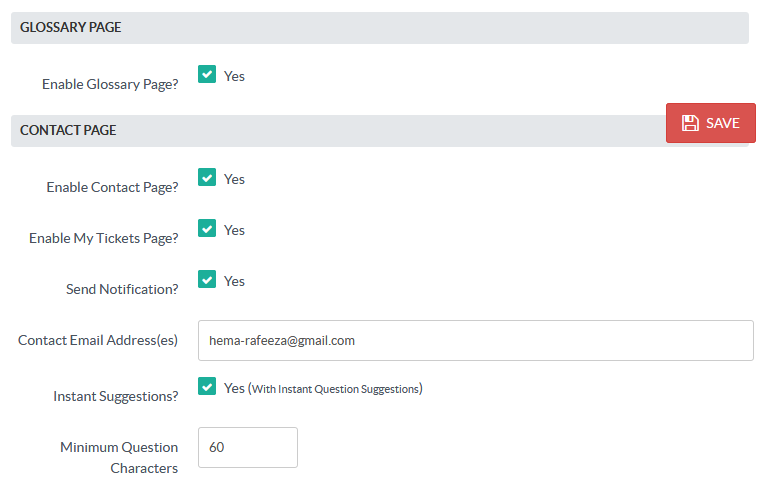
Task: Click the Glossary Page section header
Action: pyautogui.click(x=70, y=27)
